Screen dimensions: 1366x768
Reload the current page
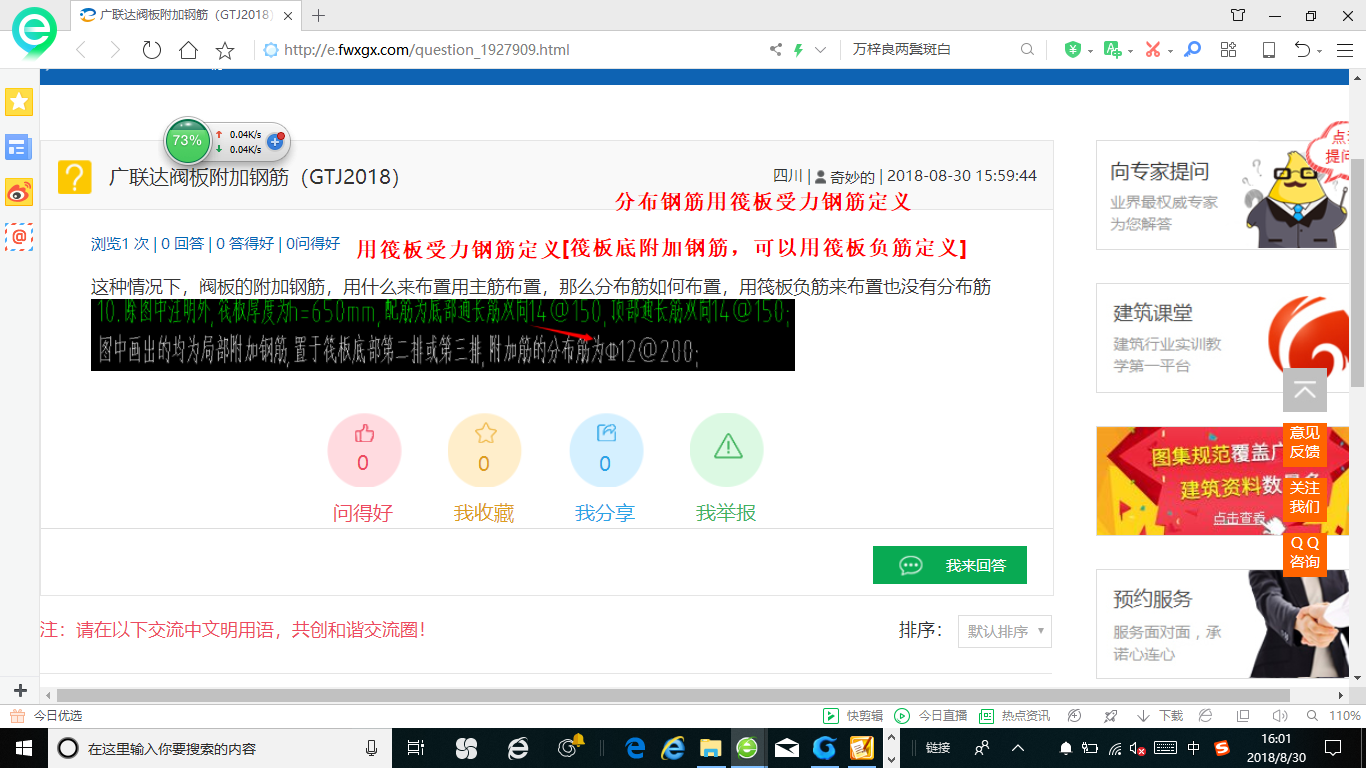pyautogui.click(x=151, y=50)
